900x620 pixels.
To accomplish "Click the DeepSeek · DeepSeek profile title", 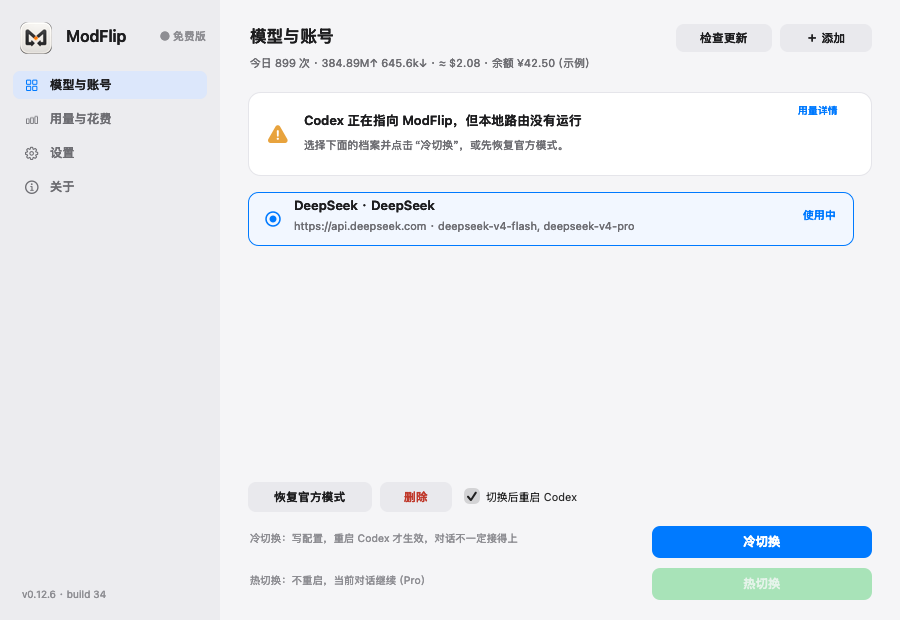I will pyautogui.click(x=364, y=206).
